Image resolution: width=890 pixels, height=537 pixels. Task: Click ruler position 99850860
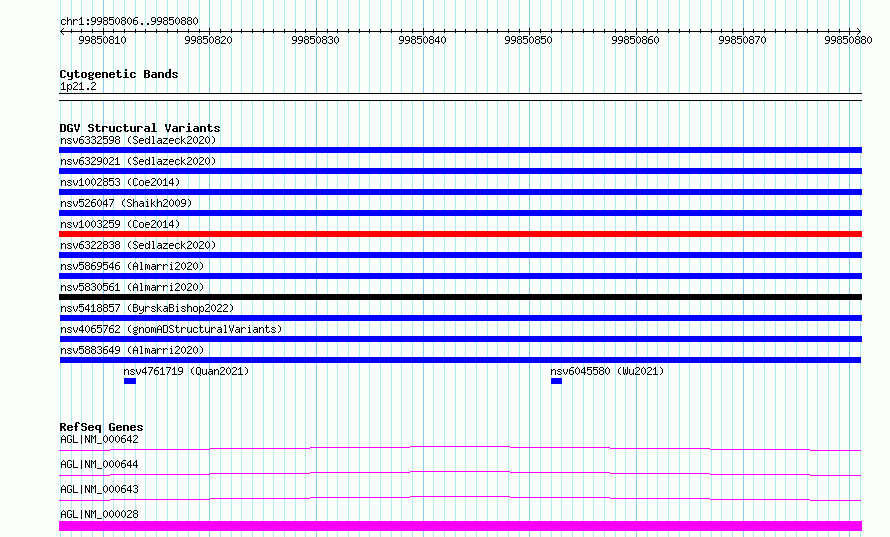[635, 40]
